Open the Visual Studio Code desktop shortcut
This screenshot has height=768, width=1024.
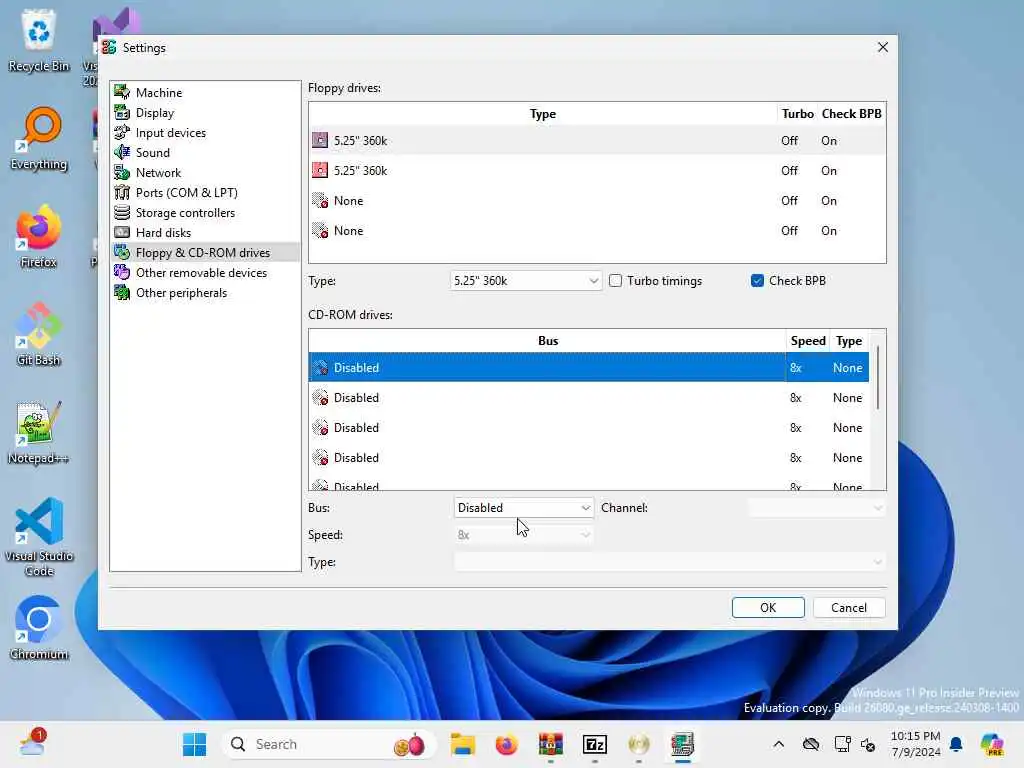pos(39,537)
